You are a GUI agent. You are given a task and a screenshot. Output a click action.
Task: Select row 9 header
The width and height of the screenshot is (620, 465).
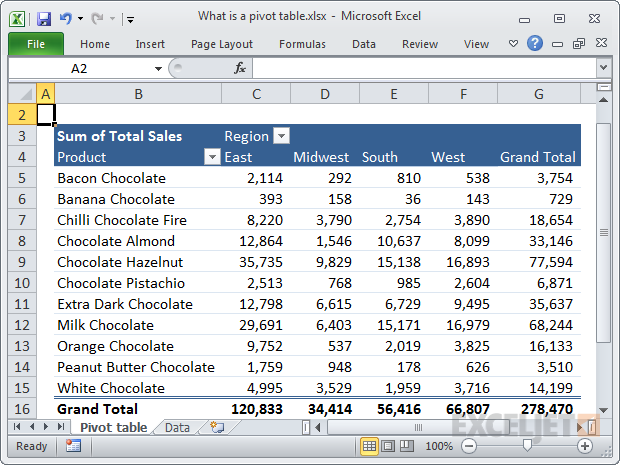[x=22, y=262]
